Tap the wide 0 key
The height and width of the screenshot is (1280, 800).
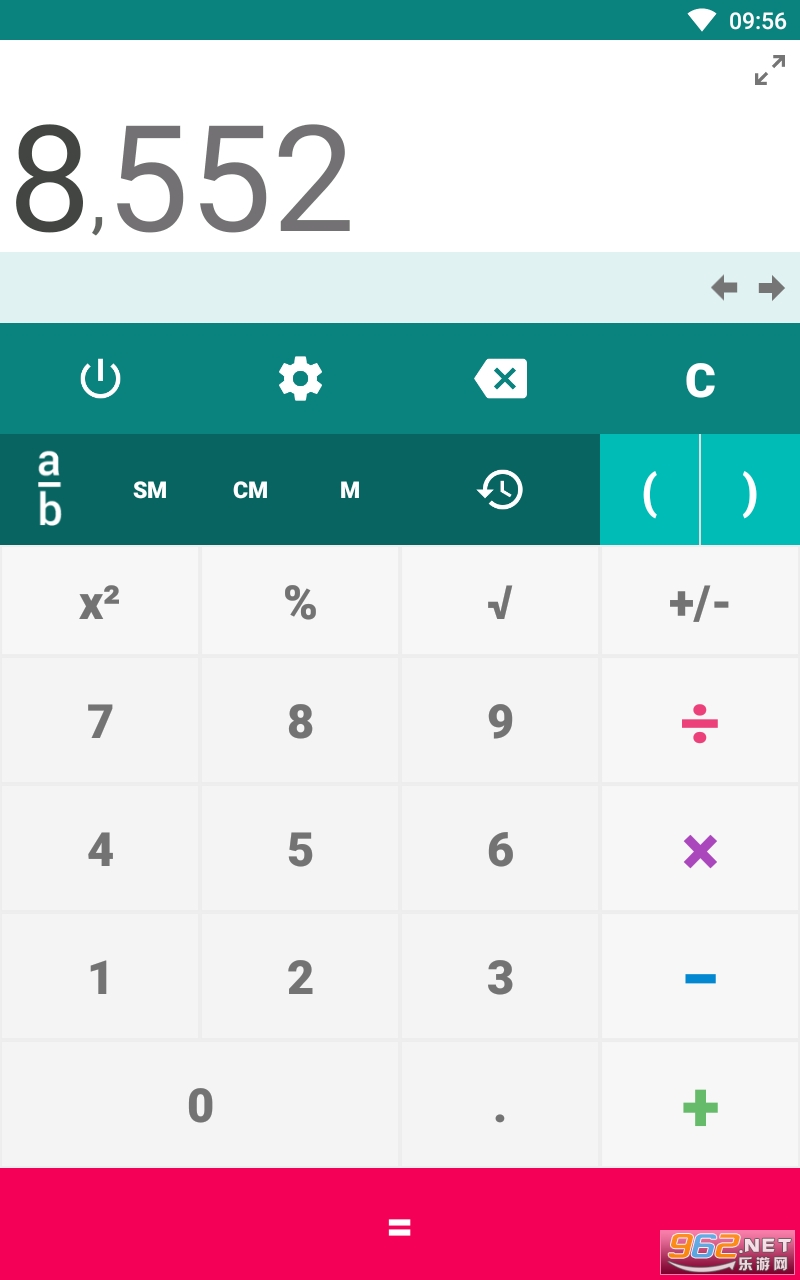200,1105
